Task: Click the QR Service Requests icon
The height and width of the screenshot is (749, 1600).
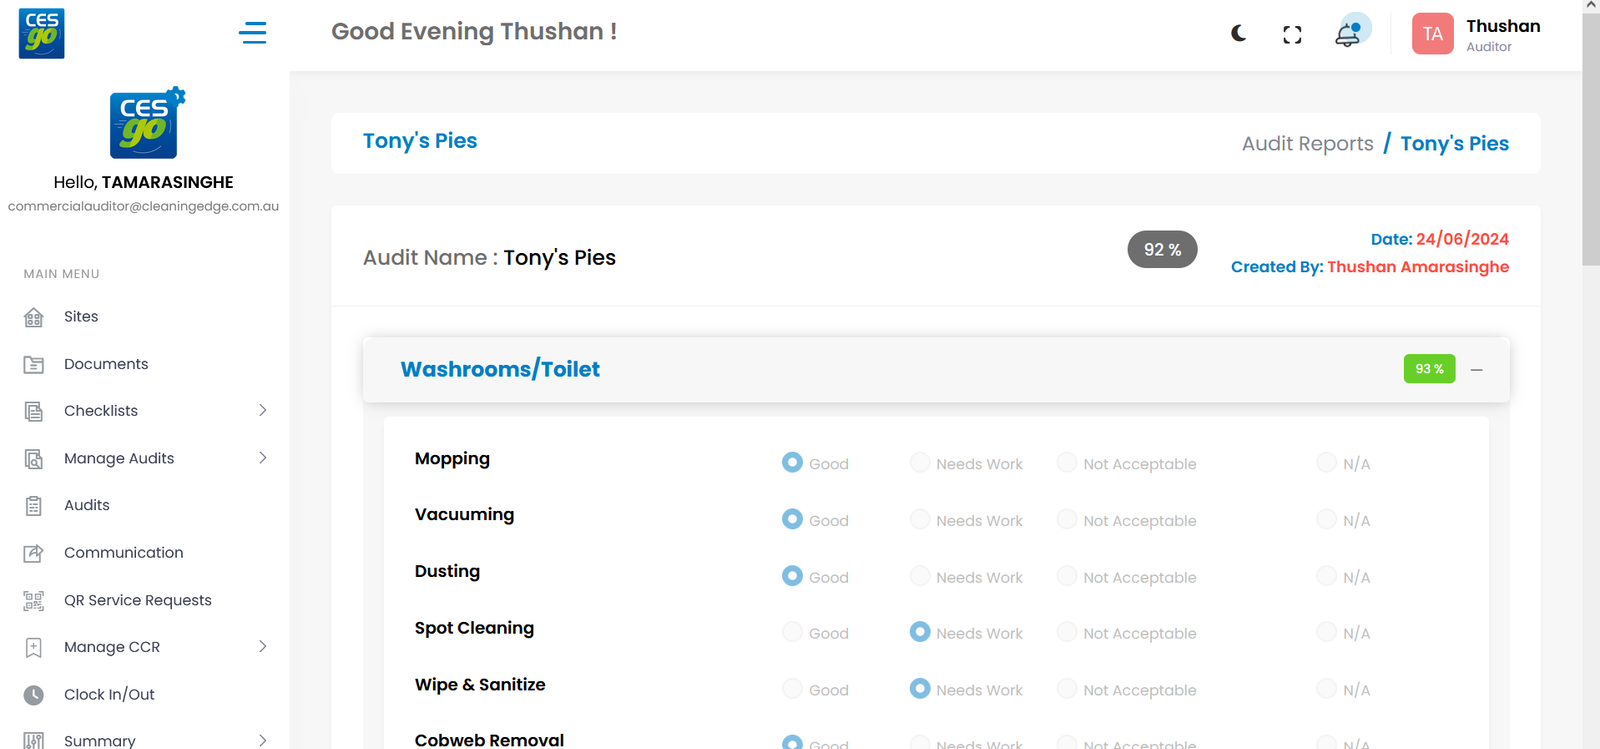Action: (34, 601)
